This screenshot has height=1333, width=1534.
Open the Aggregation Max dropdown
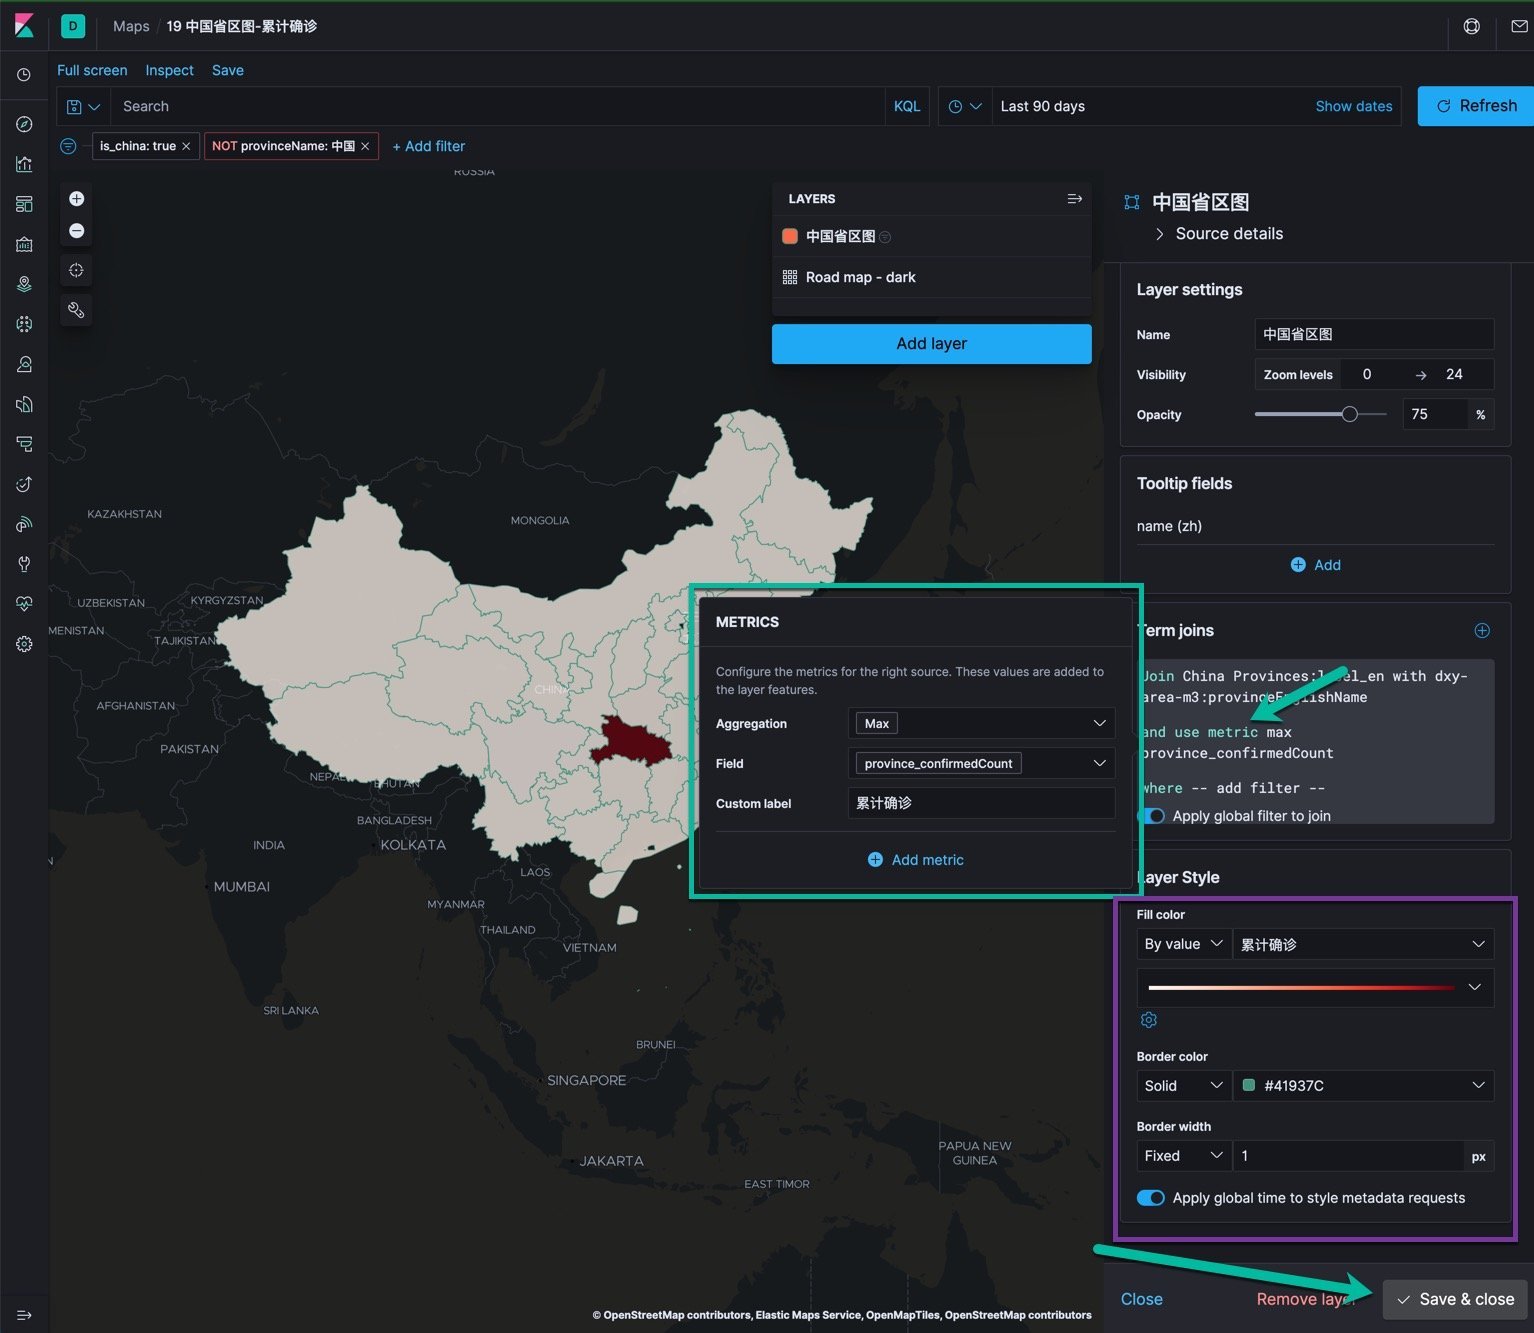click(980, 723)
